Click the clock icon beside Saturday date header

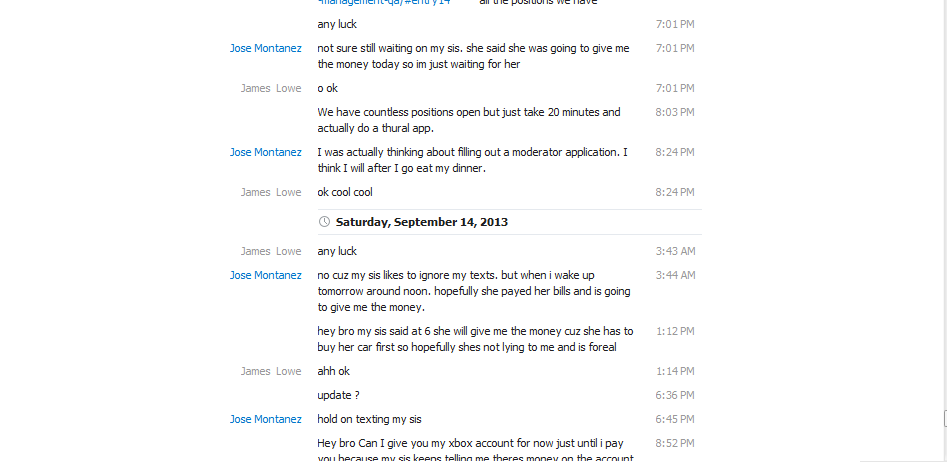click(324, 222)
